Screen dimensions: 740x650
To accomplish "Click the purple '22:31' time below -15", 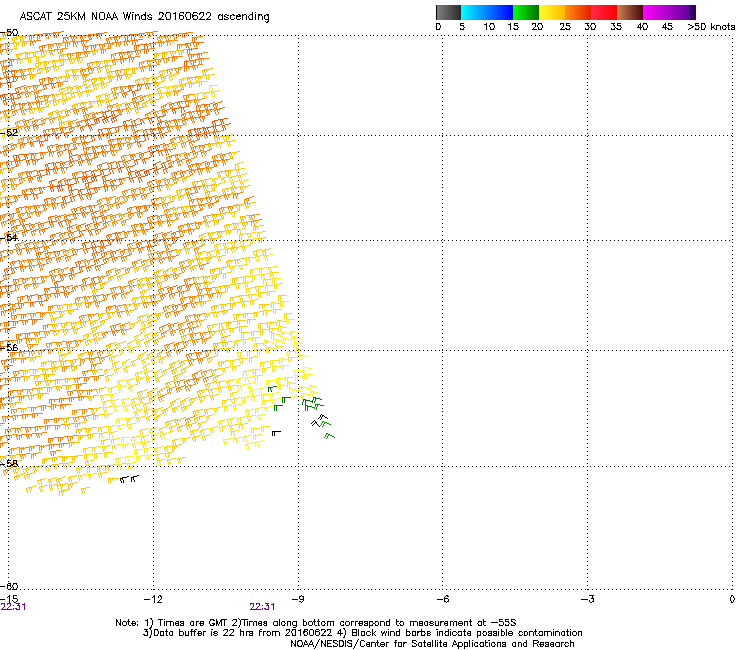I will 13,607.
